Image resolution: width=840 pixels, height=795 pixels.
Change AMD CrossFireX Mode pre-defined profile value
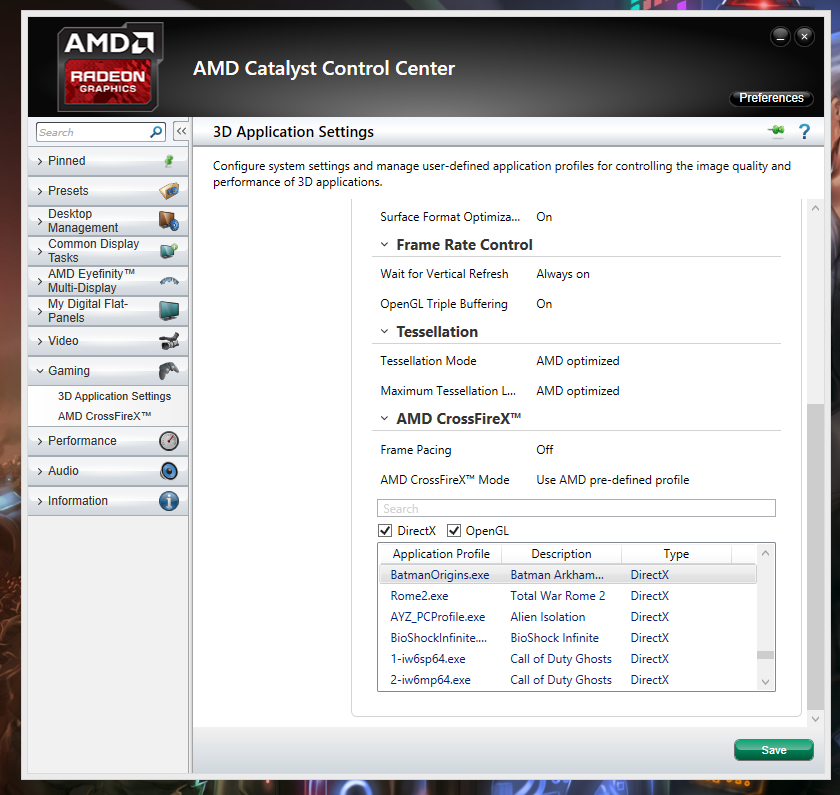[612, 479]
